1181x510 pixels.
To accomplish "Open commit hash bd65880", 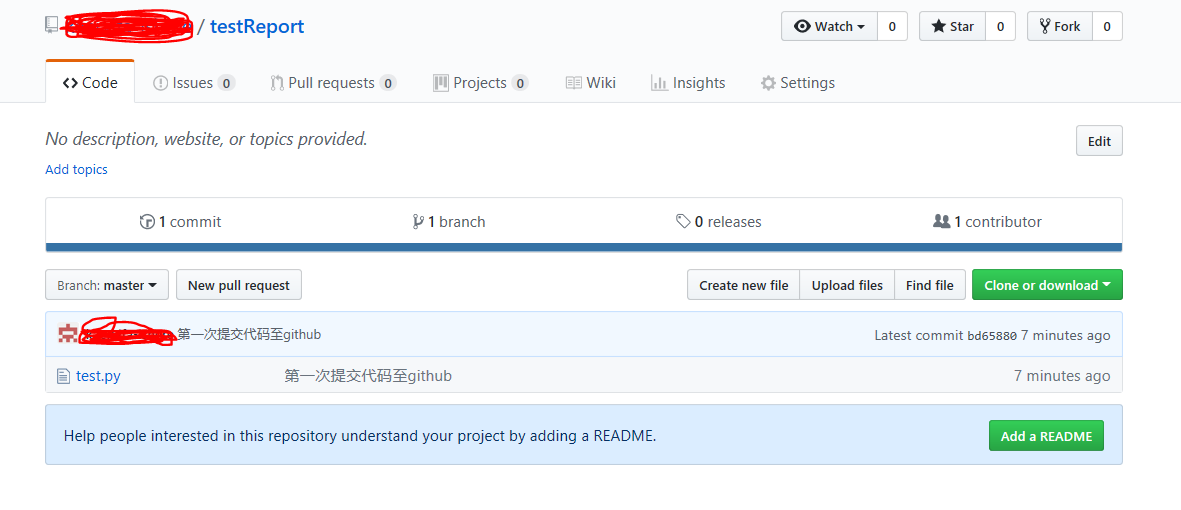I will tap(992, 335).
